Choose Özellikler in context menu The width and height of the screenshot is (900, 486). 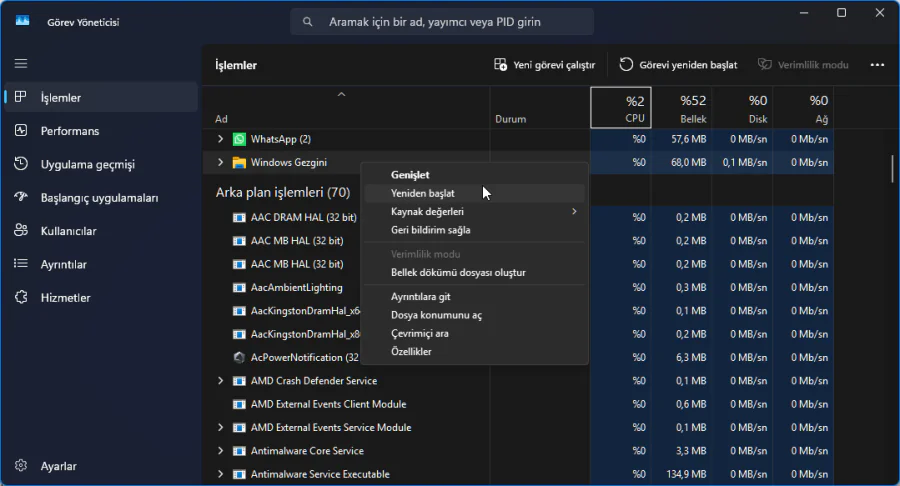[x=474, y=352]
